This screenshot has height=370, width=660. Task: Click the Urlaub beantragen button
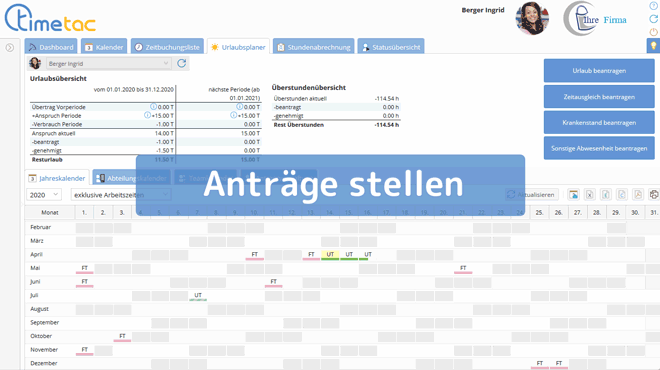(x=599, y=71)
